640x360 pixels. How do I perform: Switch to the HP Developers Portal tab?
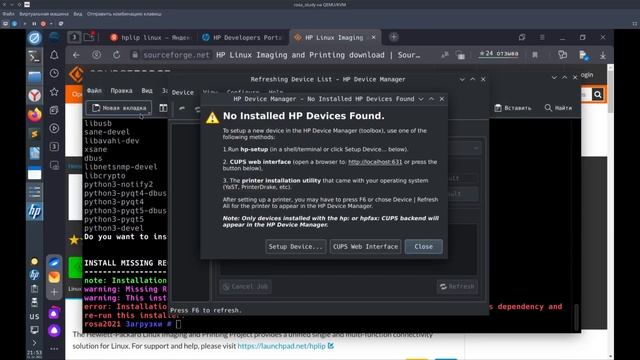tap(243, 38)
